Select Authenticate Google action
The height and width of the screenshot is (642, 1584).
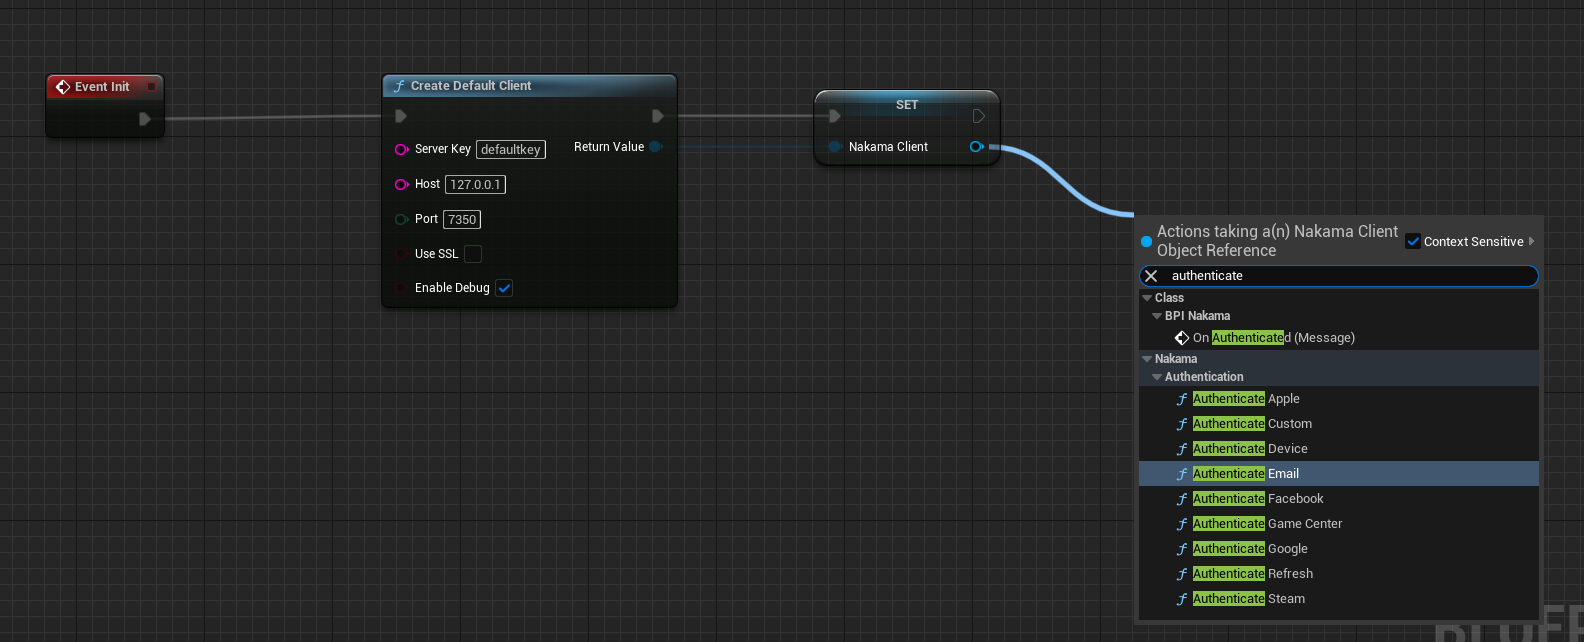(x=1339, y=549)
